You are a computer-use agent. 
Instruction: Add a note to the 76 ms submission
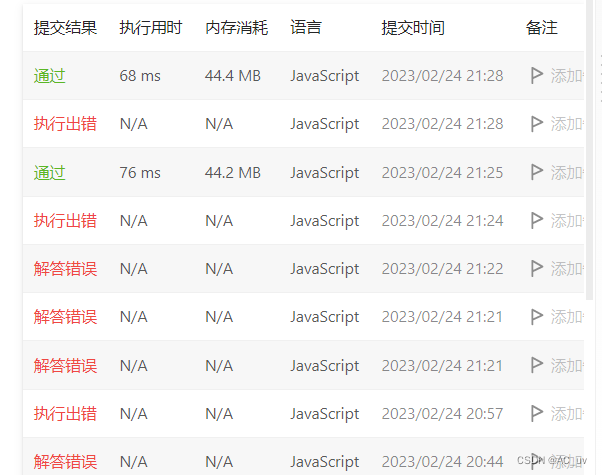(567, 172)
